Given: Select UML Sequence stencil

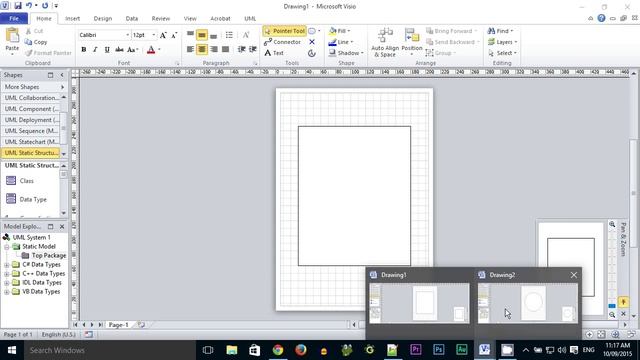Looking at the screenshot, I should tap(31, 131).
